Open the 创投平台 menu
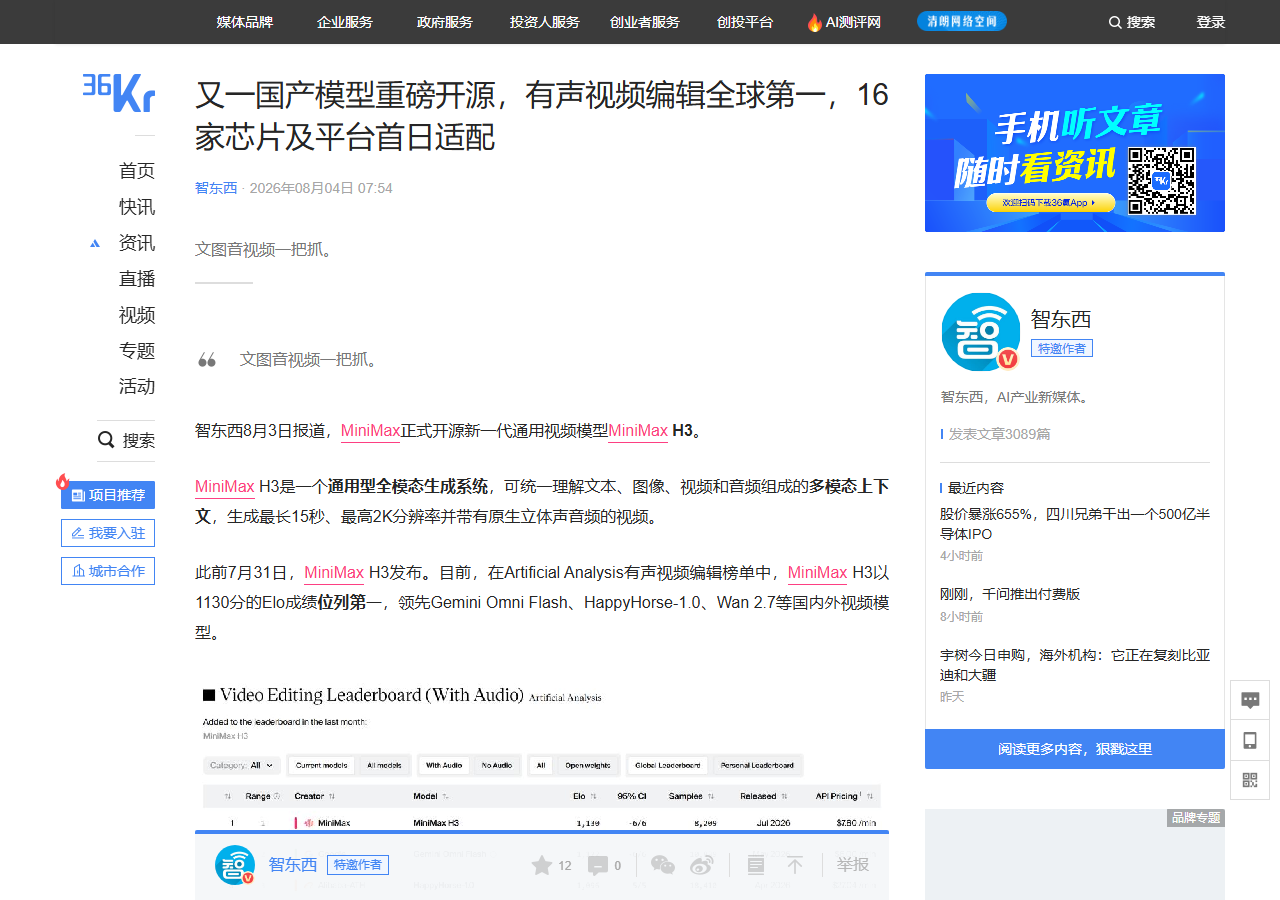 [x=745, y=22]
